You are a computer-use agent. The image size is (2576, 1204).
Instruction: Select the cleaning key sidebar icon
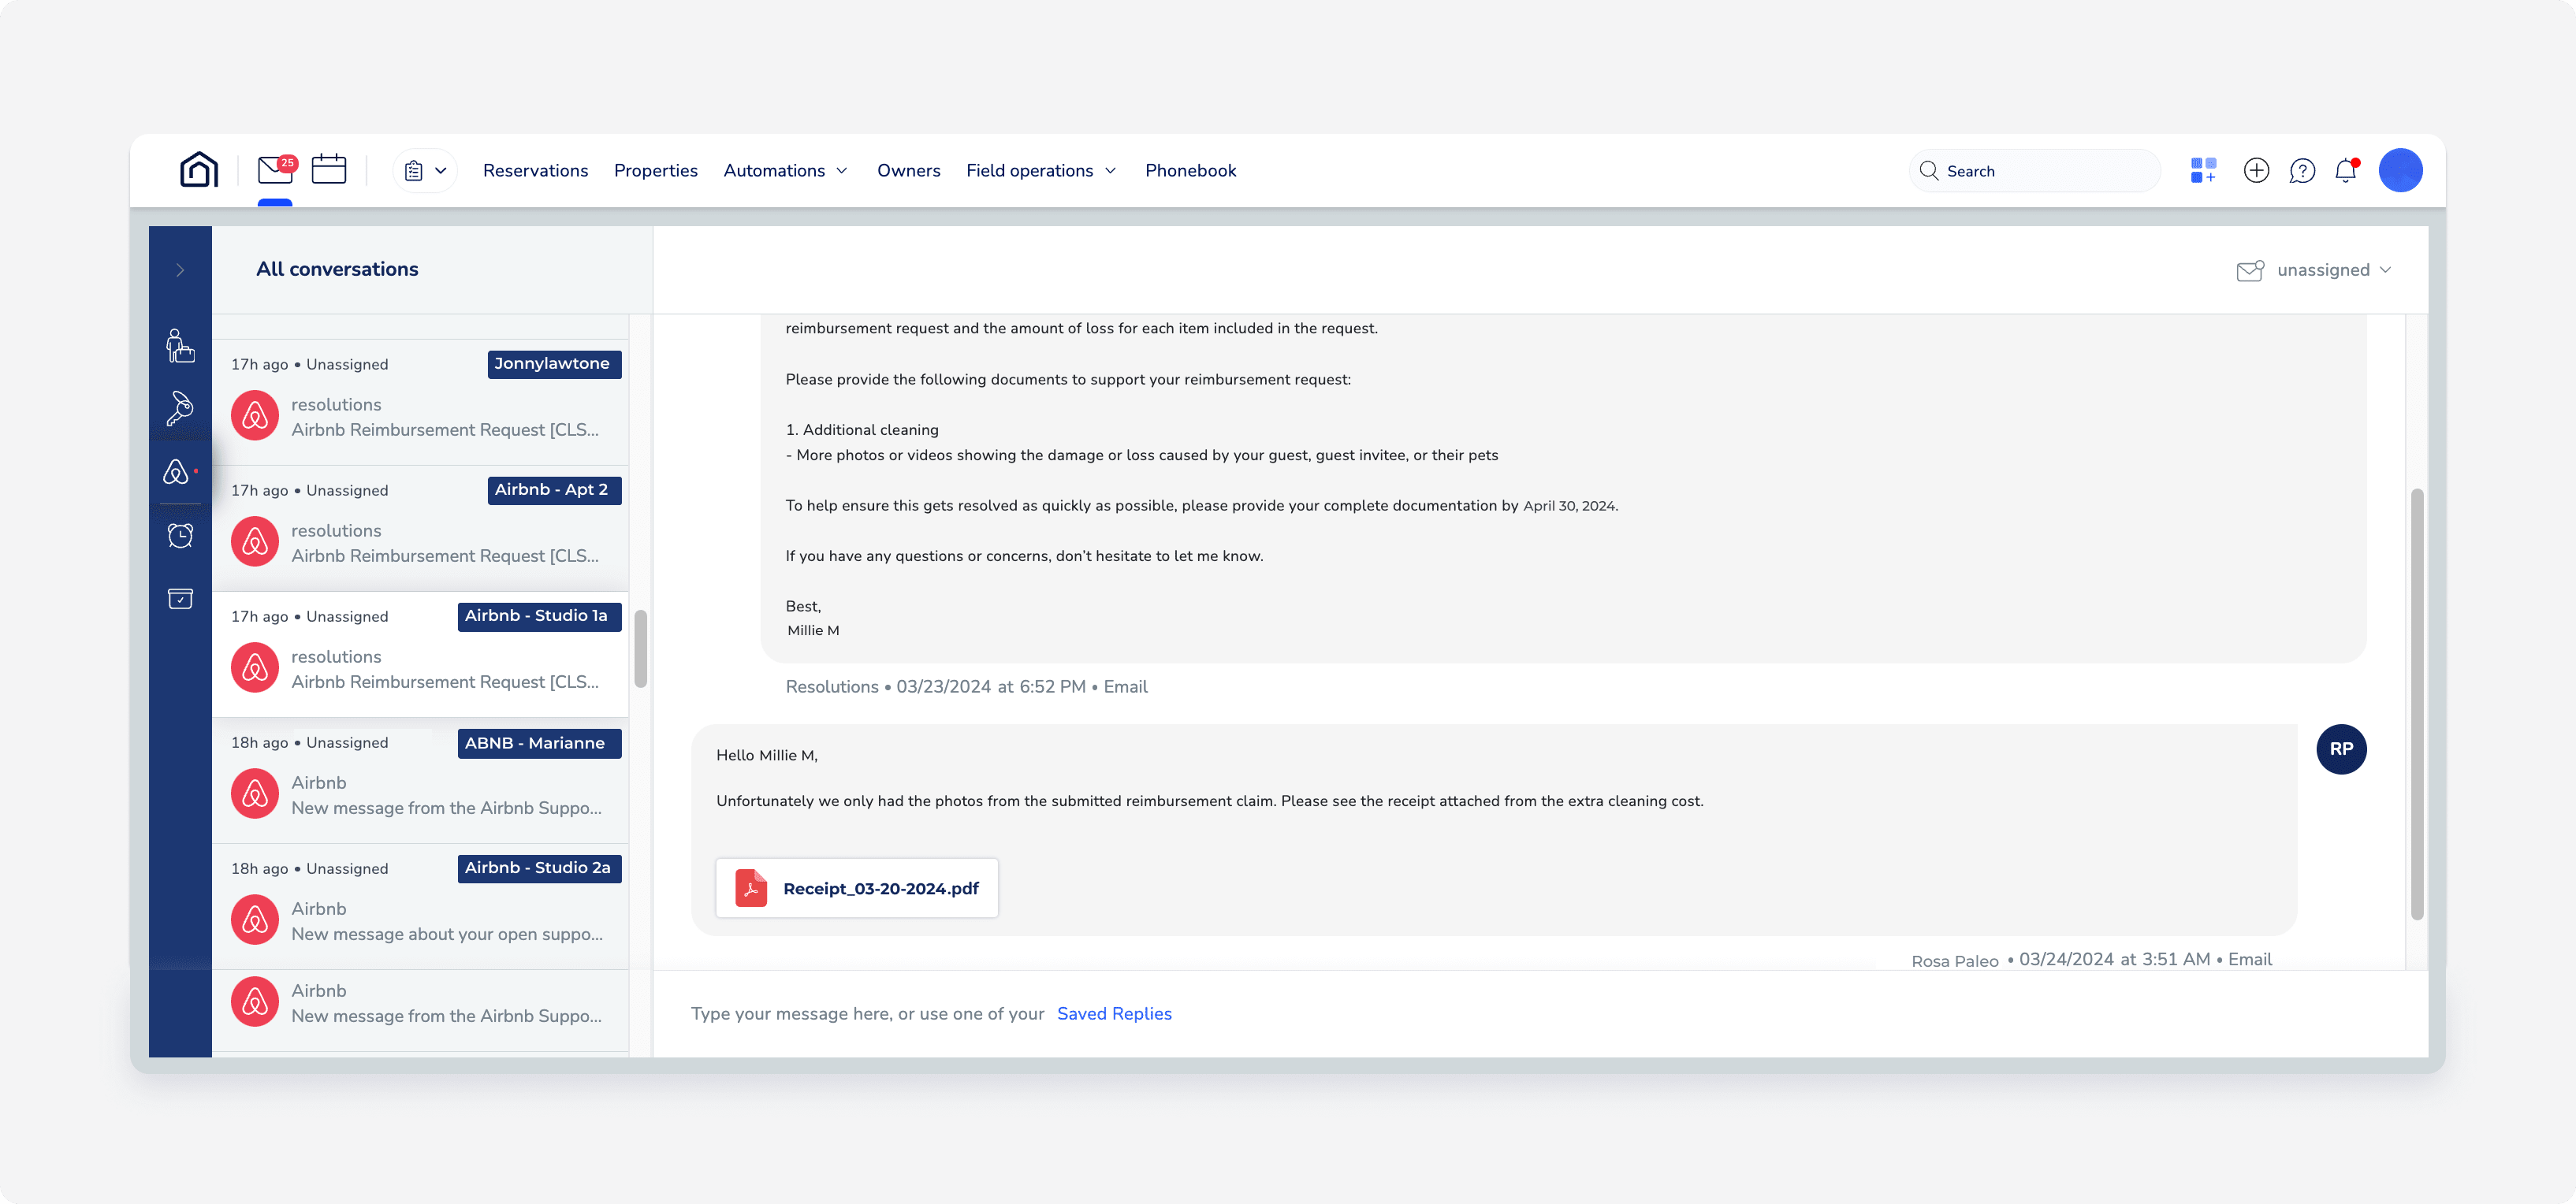point(180,408)
